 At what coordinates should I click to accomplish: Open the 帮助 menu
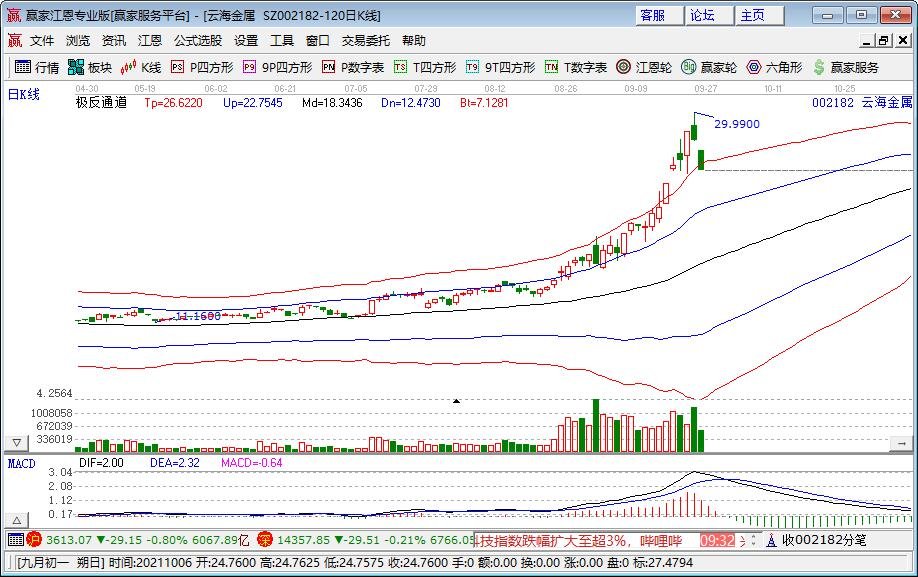pyautogui.click(x=414, y=40)
